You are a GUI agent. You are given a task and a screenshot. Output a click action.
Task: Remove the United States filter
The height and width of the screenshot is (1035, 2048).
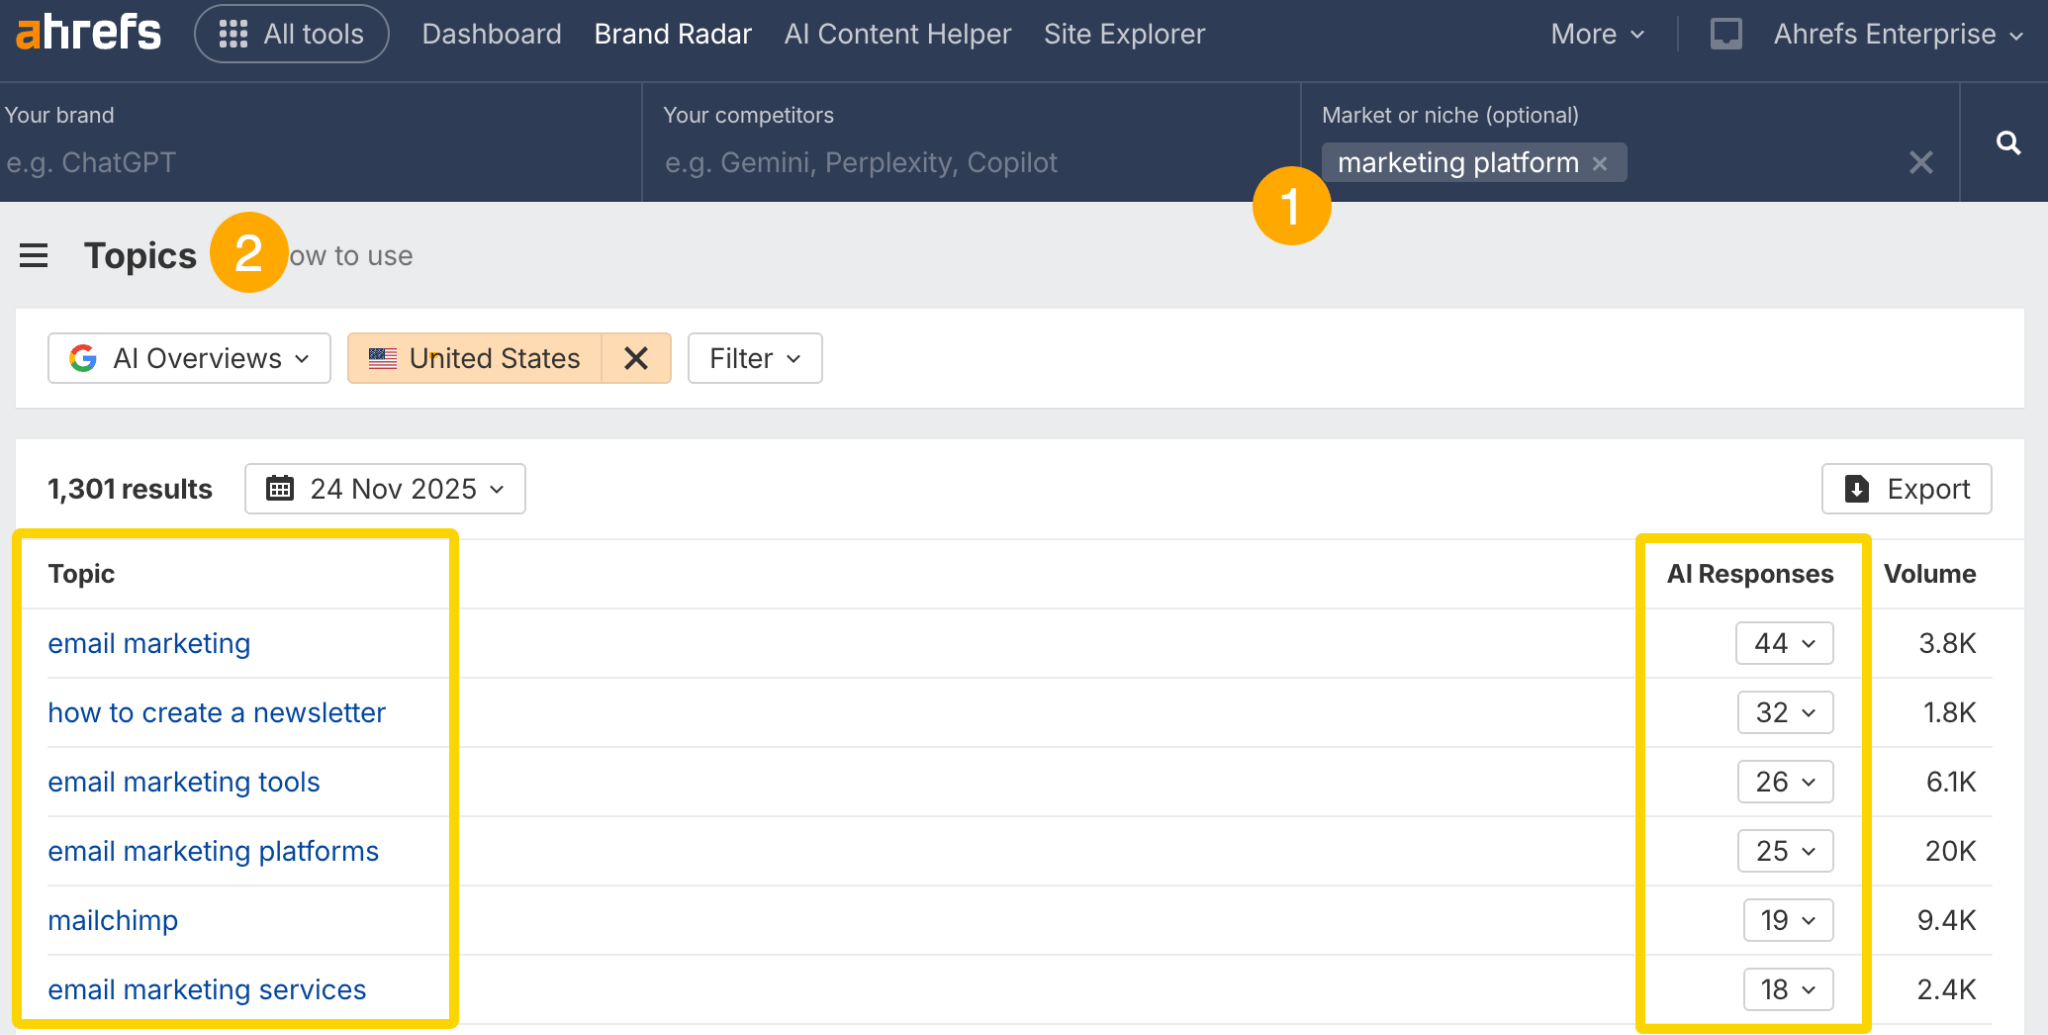(636, 358)
